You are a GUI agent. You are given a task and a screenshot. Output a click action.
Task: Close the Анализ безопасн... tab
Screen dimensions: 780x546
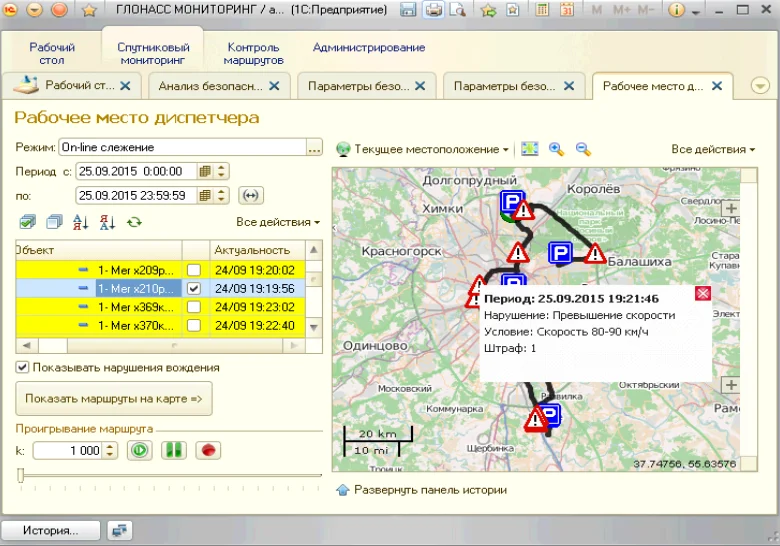click(x=274, y=86)
